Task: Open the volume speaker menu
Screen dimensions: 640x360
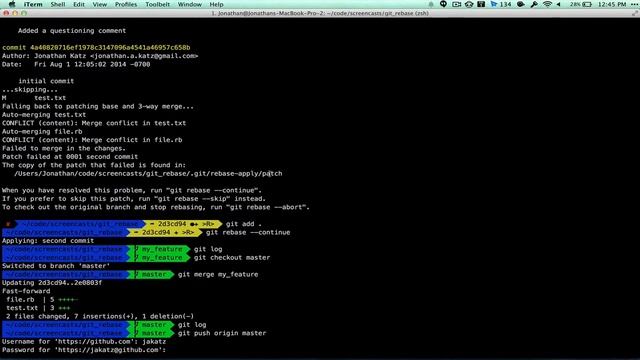Action: pos(558,4)
